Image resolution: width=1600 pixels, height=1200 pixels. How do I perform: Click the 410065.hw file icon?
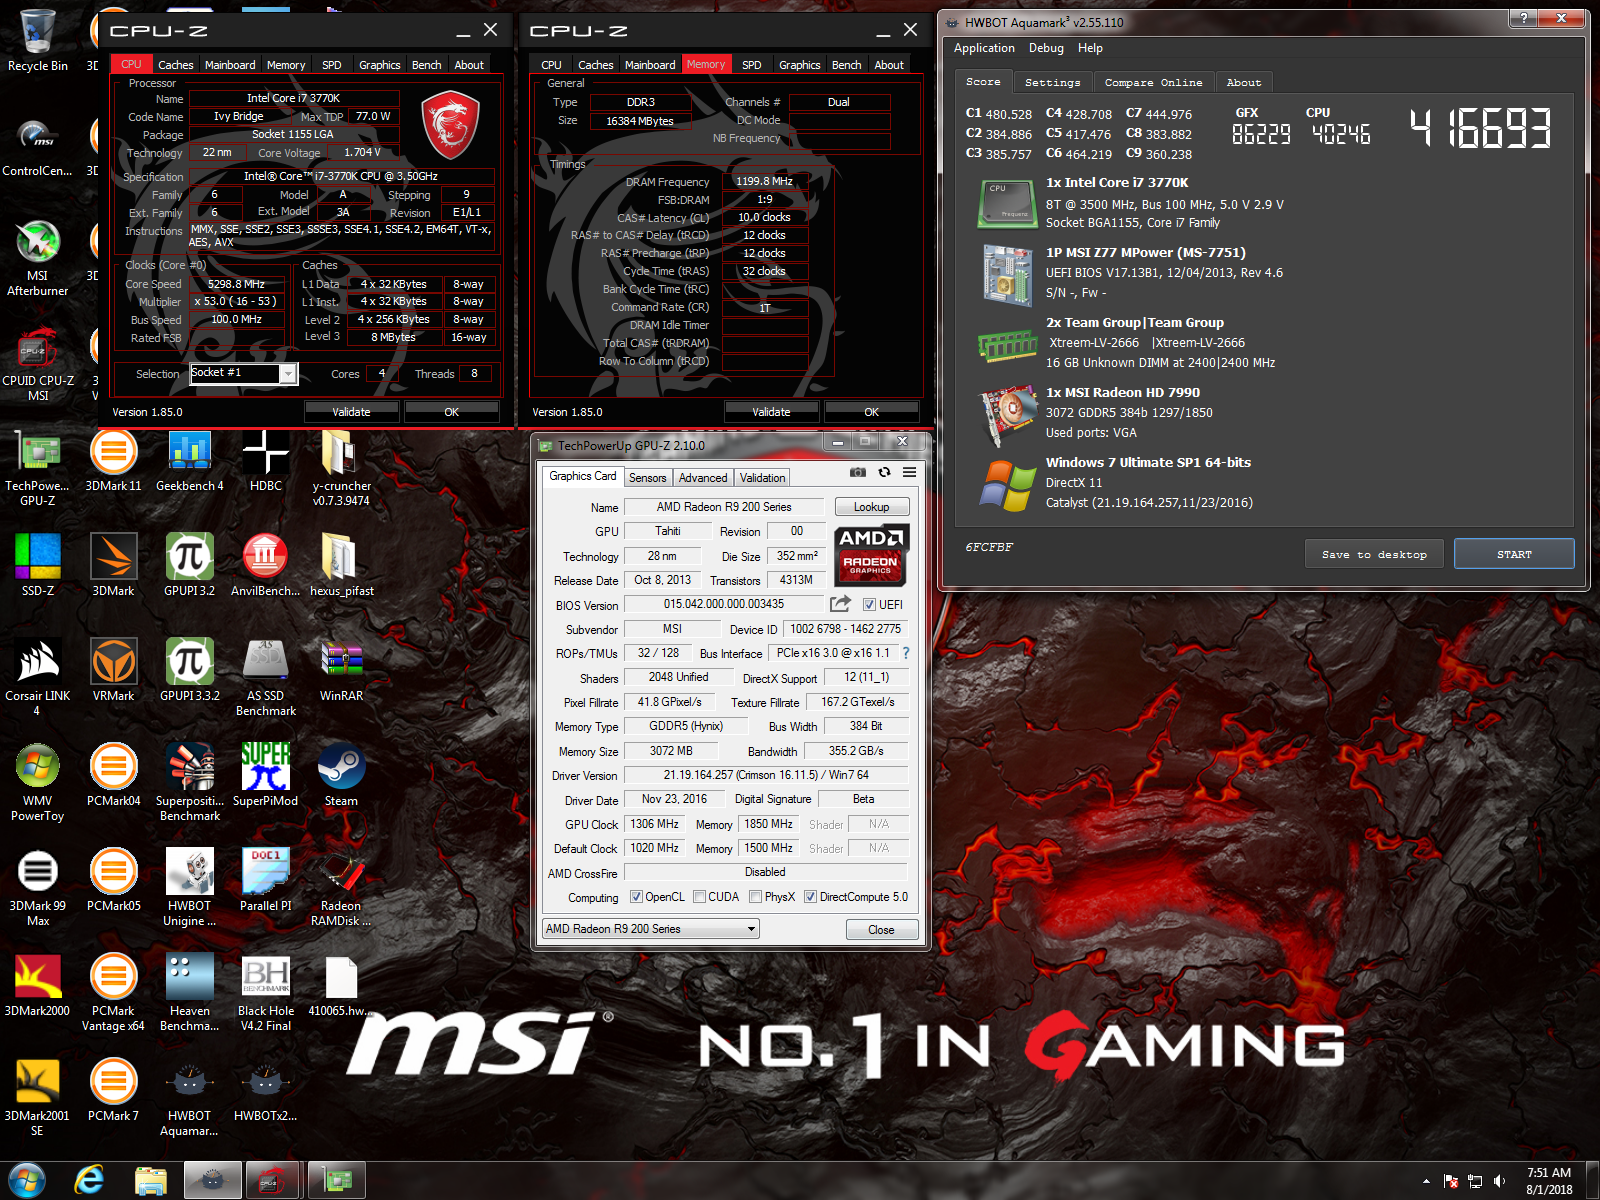point(341,986)
